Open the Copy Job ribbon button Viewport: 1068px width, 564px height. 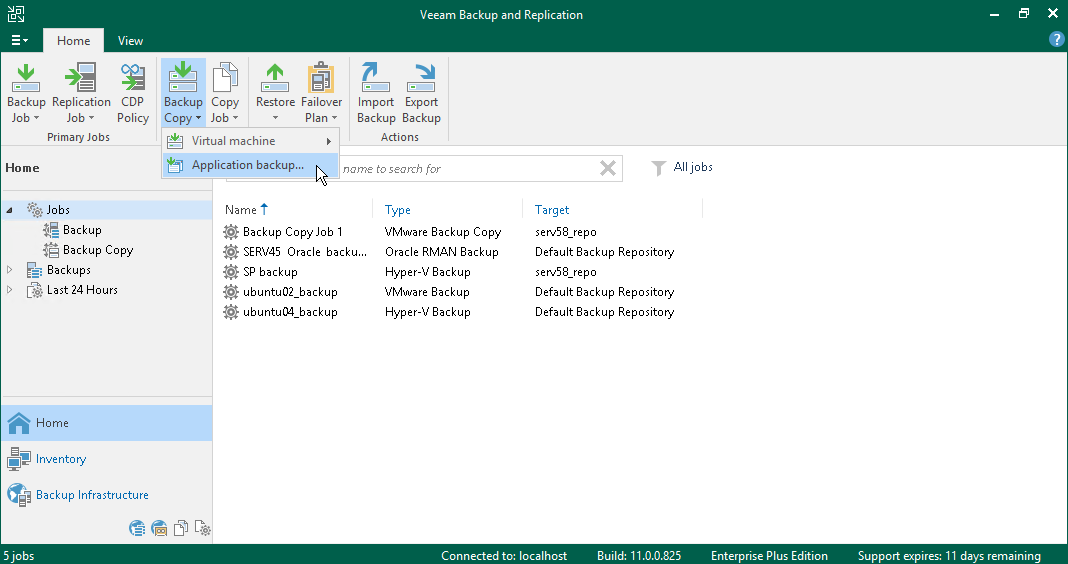coord(225,93)
